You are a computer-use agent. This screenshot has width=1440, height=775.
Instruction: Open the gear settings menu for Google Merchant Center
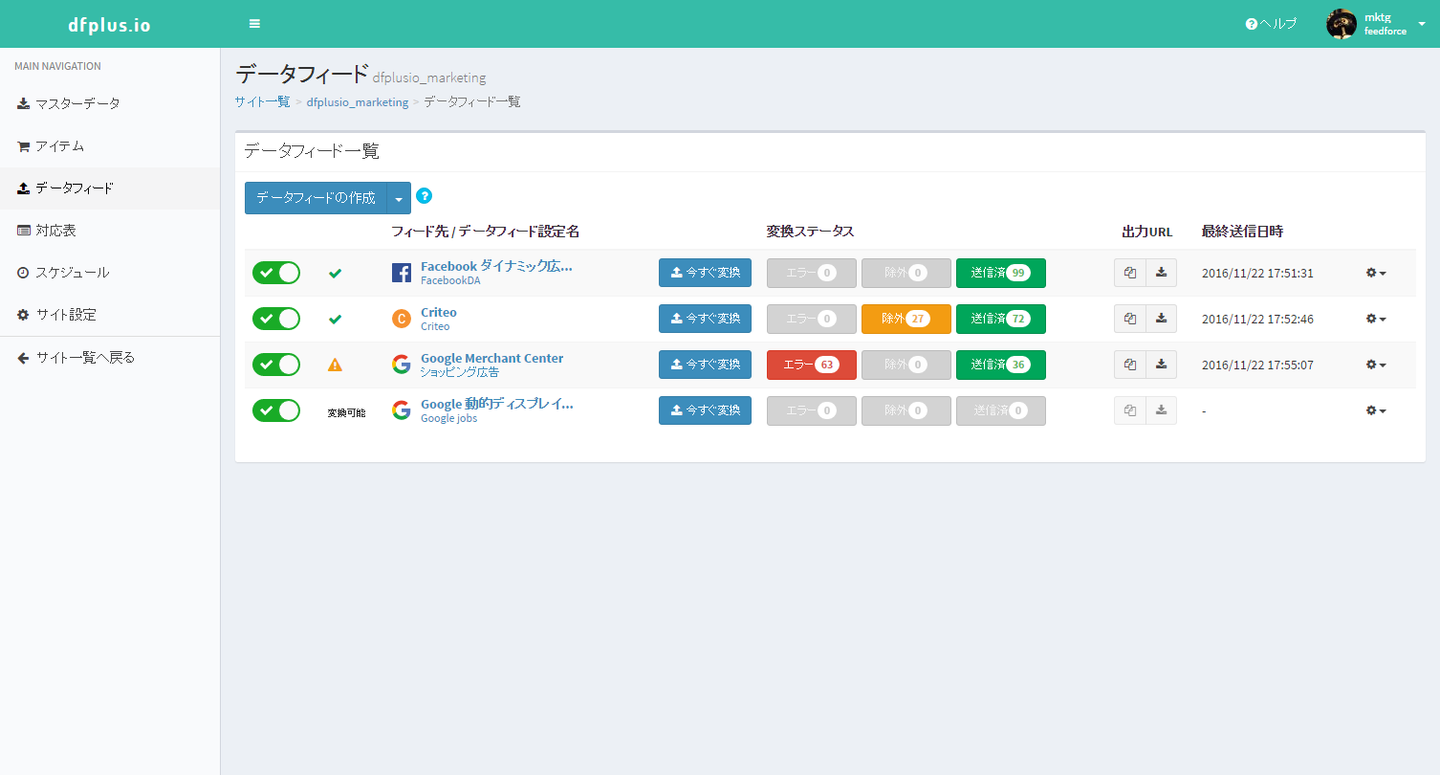[1376, 365]
